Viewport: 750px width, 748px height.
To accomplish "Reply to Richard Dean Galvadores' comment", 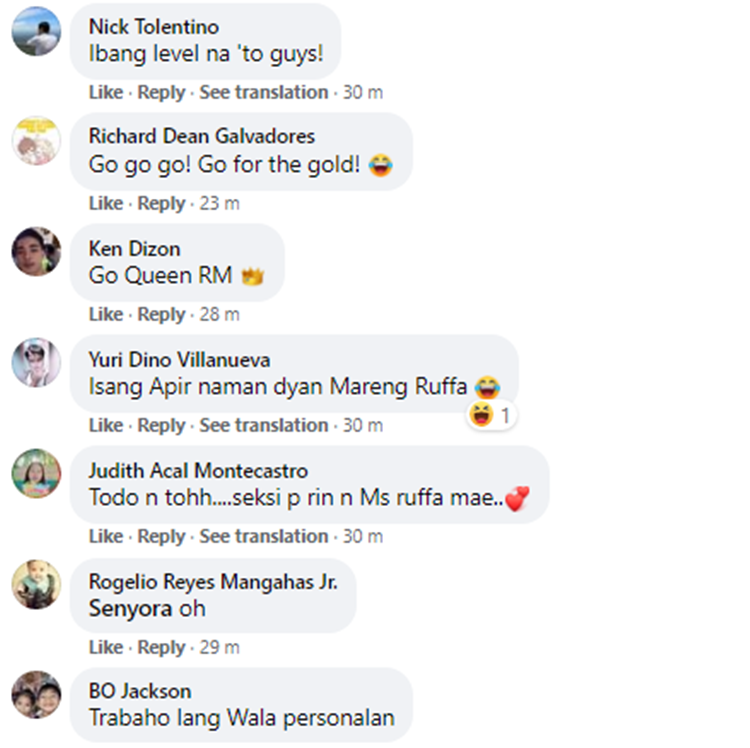I will [x=161, y=204].
